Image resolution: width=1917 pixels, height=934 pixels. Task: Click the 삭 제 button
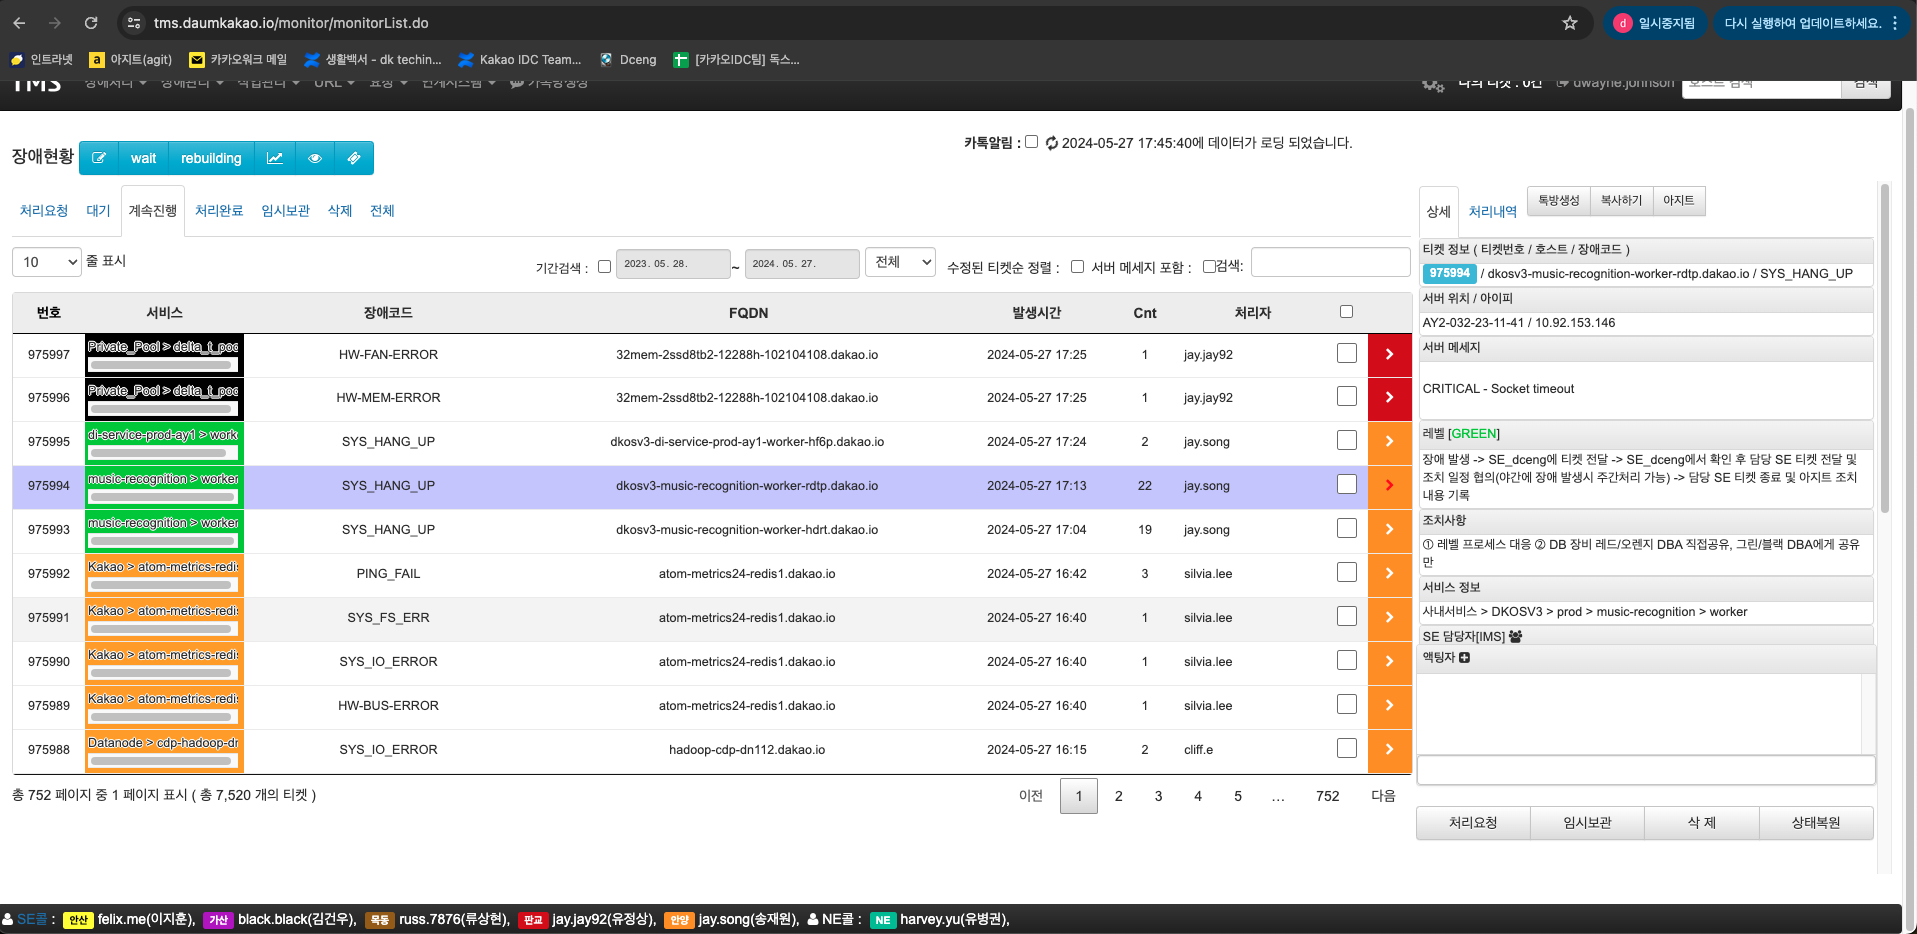[x=1702, y=823]
